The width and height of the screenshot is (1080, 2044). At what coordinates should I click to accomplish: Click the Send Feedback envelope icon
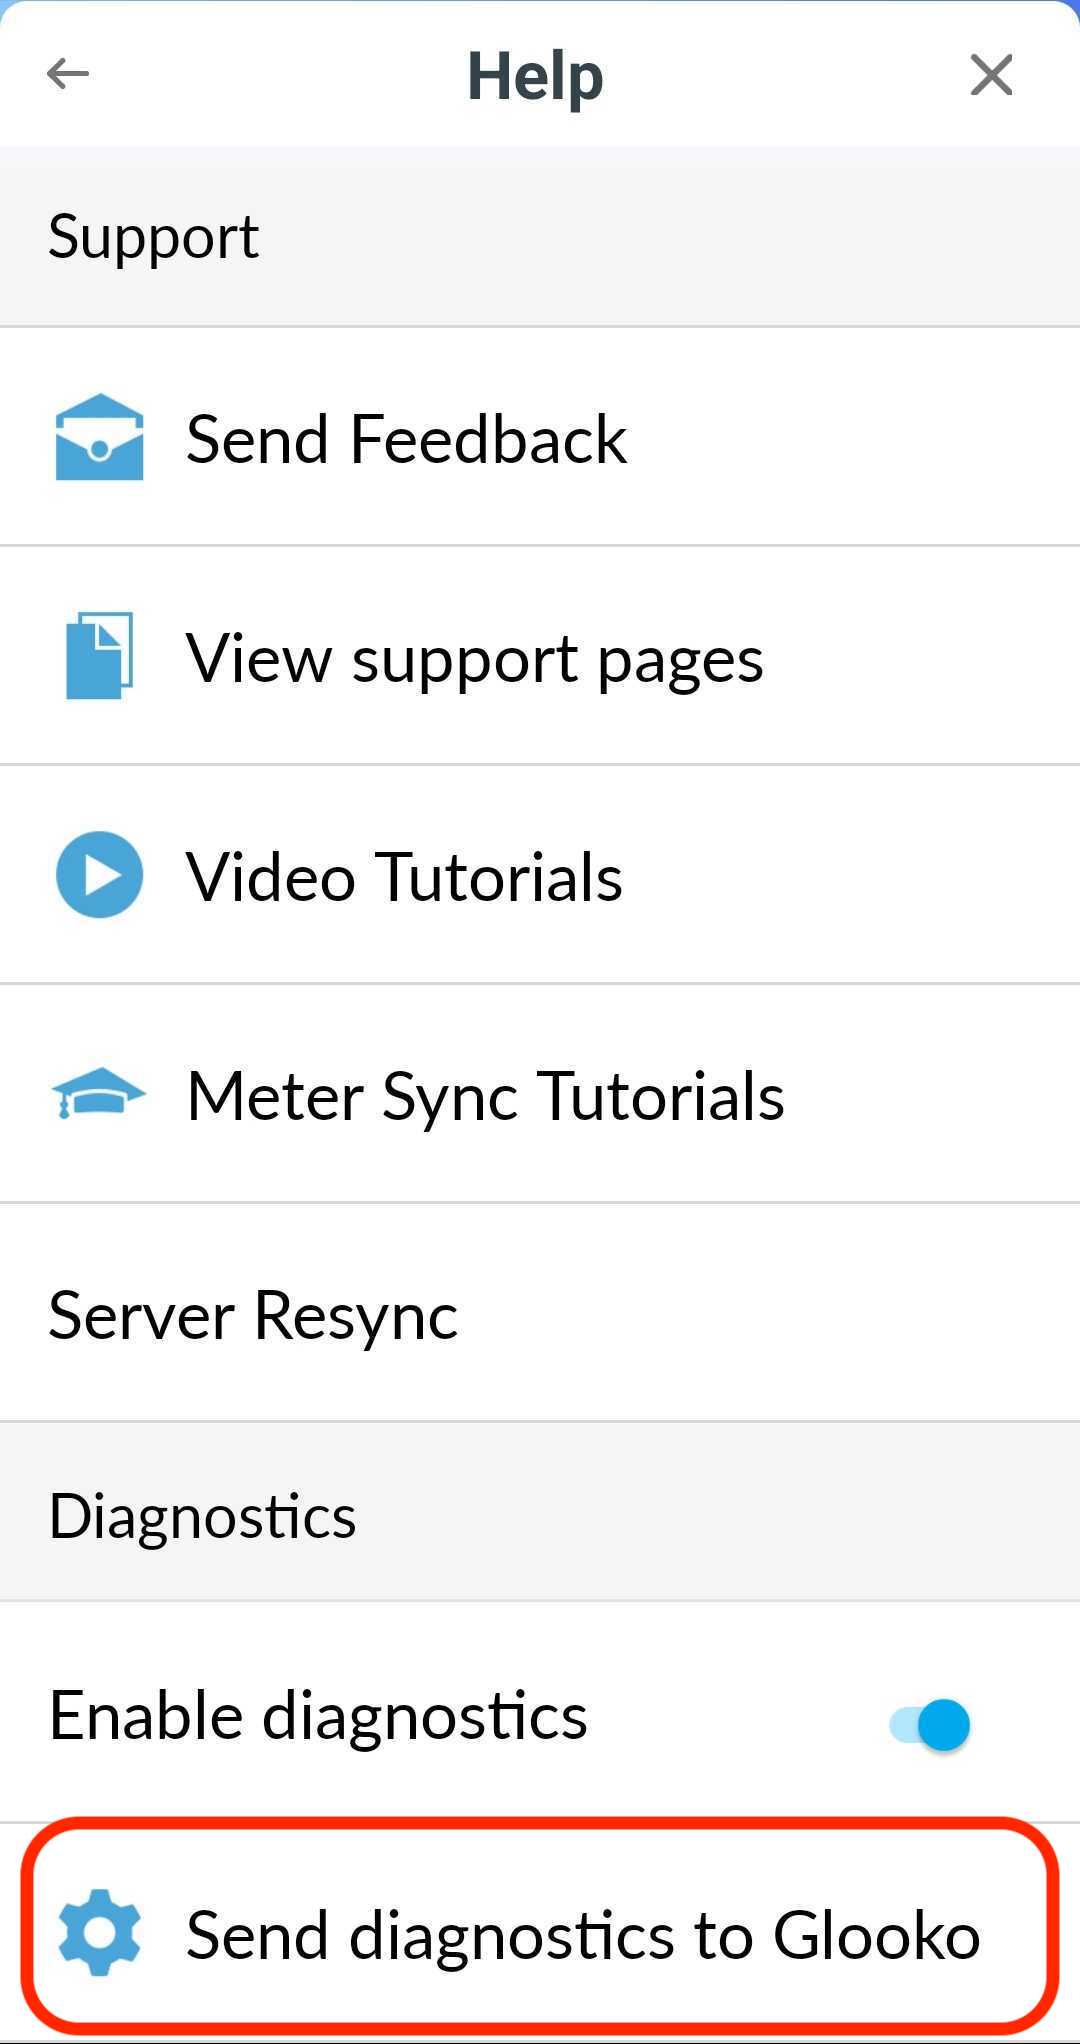click(x=98, y=437)
